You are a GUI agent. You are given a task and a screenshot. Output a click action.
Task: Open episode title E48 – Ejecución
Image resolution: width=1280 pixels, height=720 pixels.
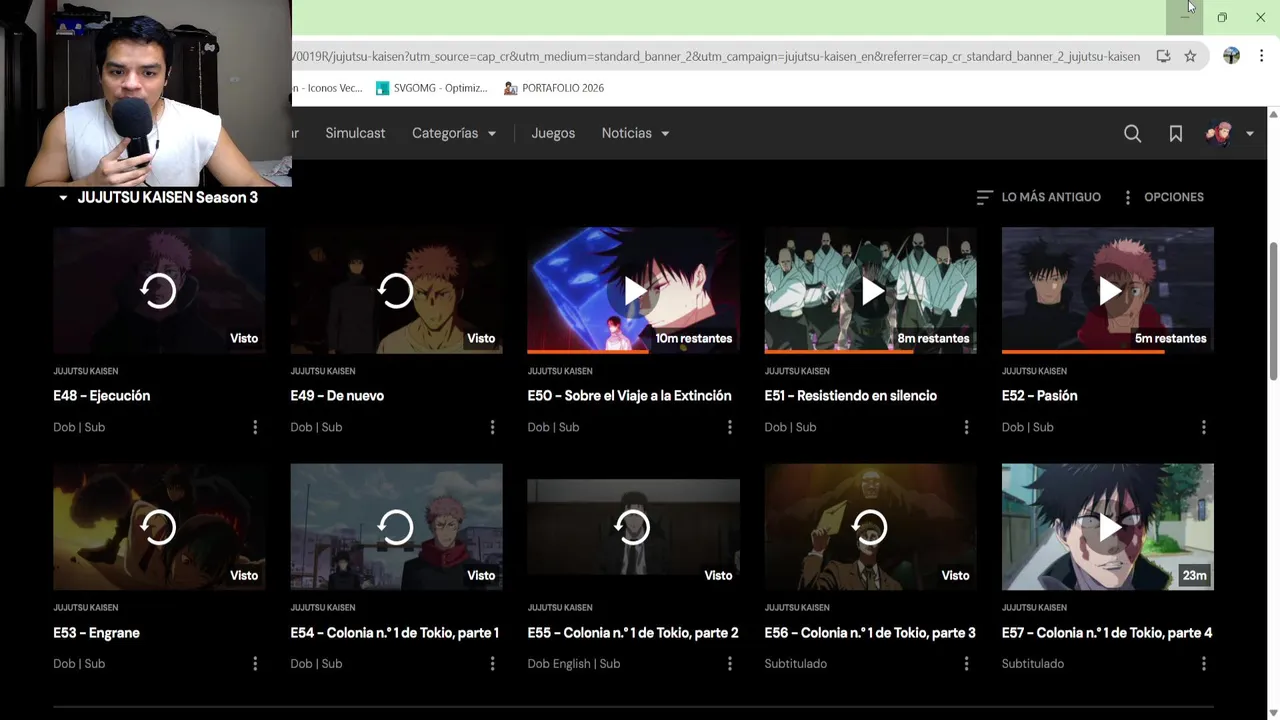click(101, 396)
